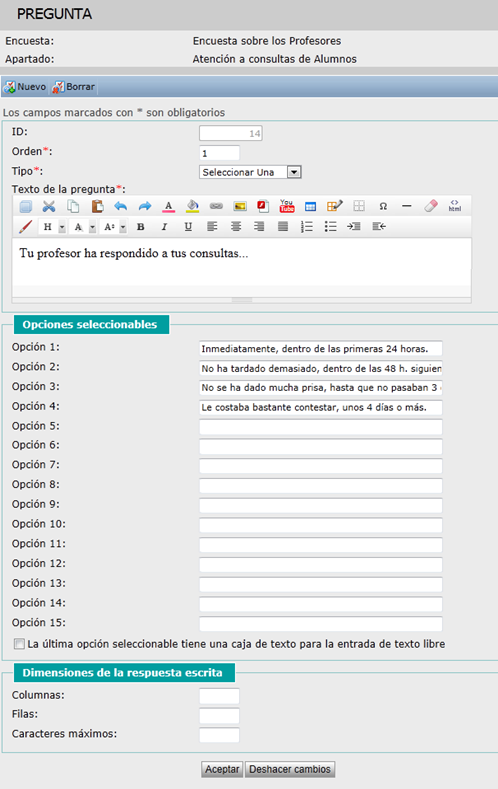Insert a YouTube video
This screenshot has width=498, height=789.
287,206
